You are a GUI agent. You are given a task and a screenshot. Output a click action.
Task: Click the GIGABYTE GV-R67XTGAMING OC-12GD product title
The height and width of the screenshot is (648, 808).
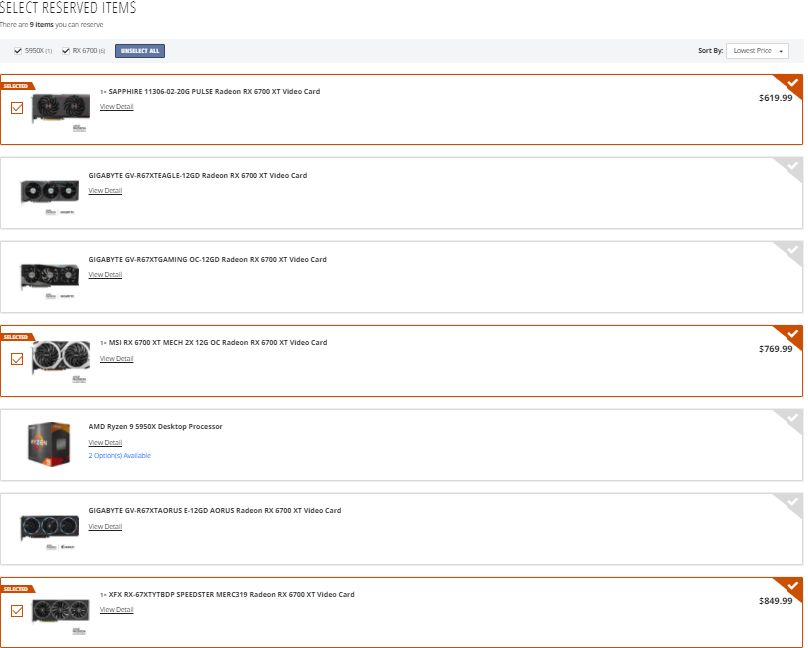207,259
